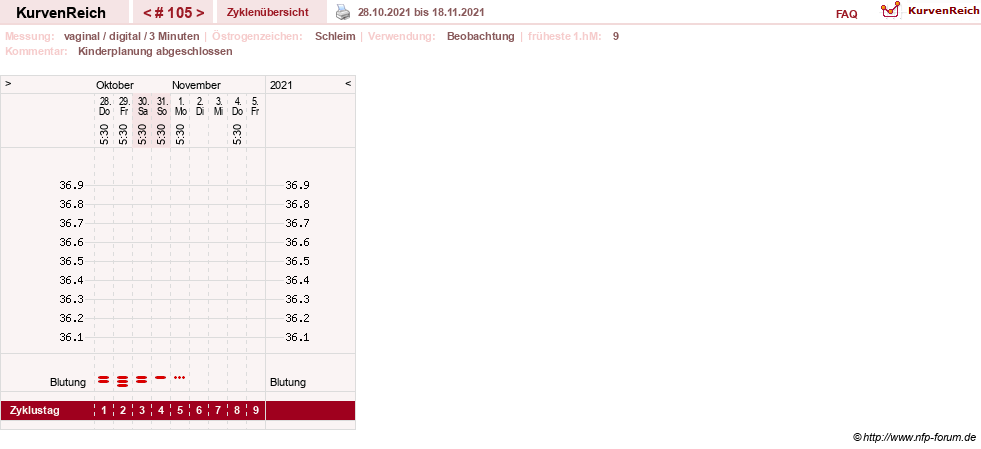Click the November month label
The width and height of the screenshot is (981, 449).
click(x=196, y=85)
